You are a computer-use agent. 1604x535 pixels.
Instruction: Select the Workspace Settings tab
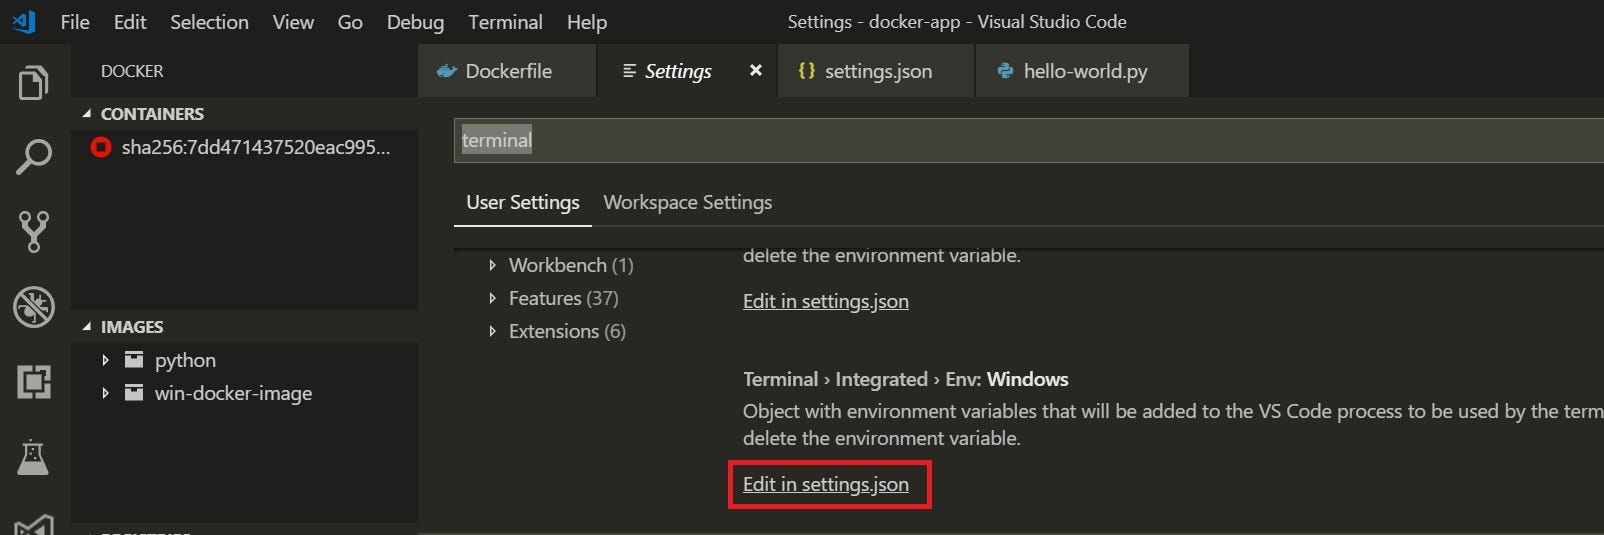click(x=688, y=202)
